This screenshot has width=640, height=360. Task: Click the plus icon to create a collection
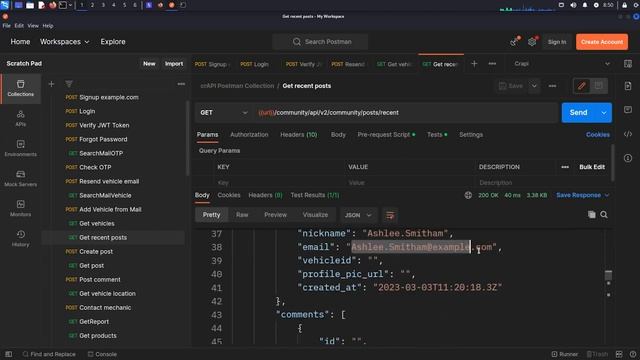coord(51,84)
